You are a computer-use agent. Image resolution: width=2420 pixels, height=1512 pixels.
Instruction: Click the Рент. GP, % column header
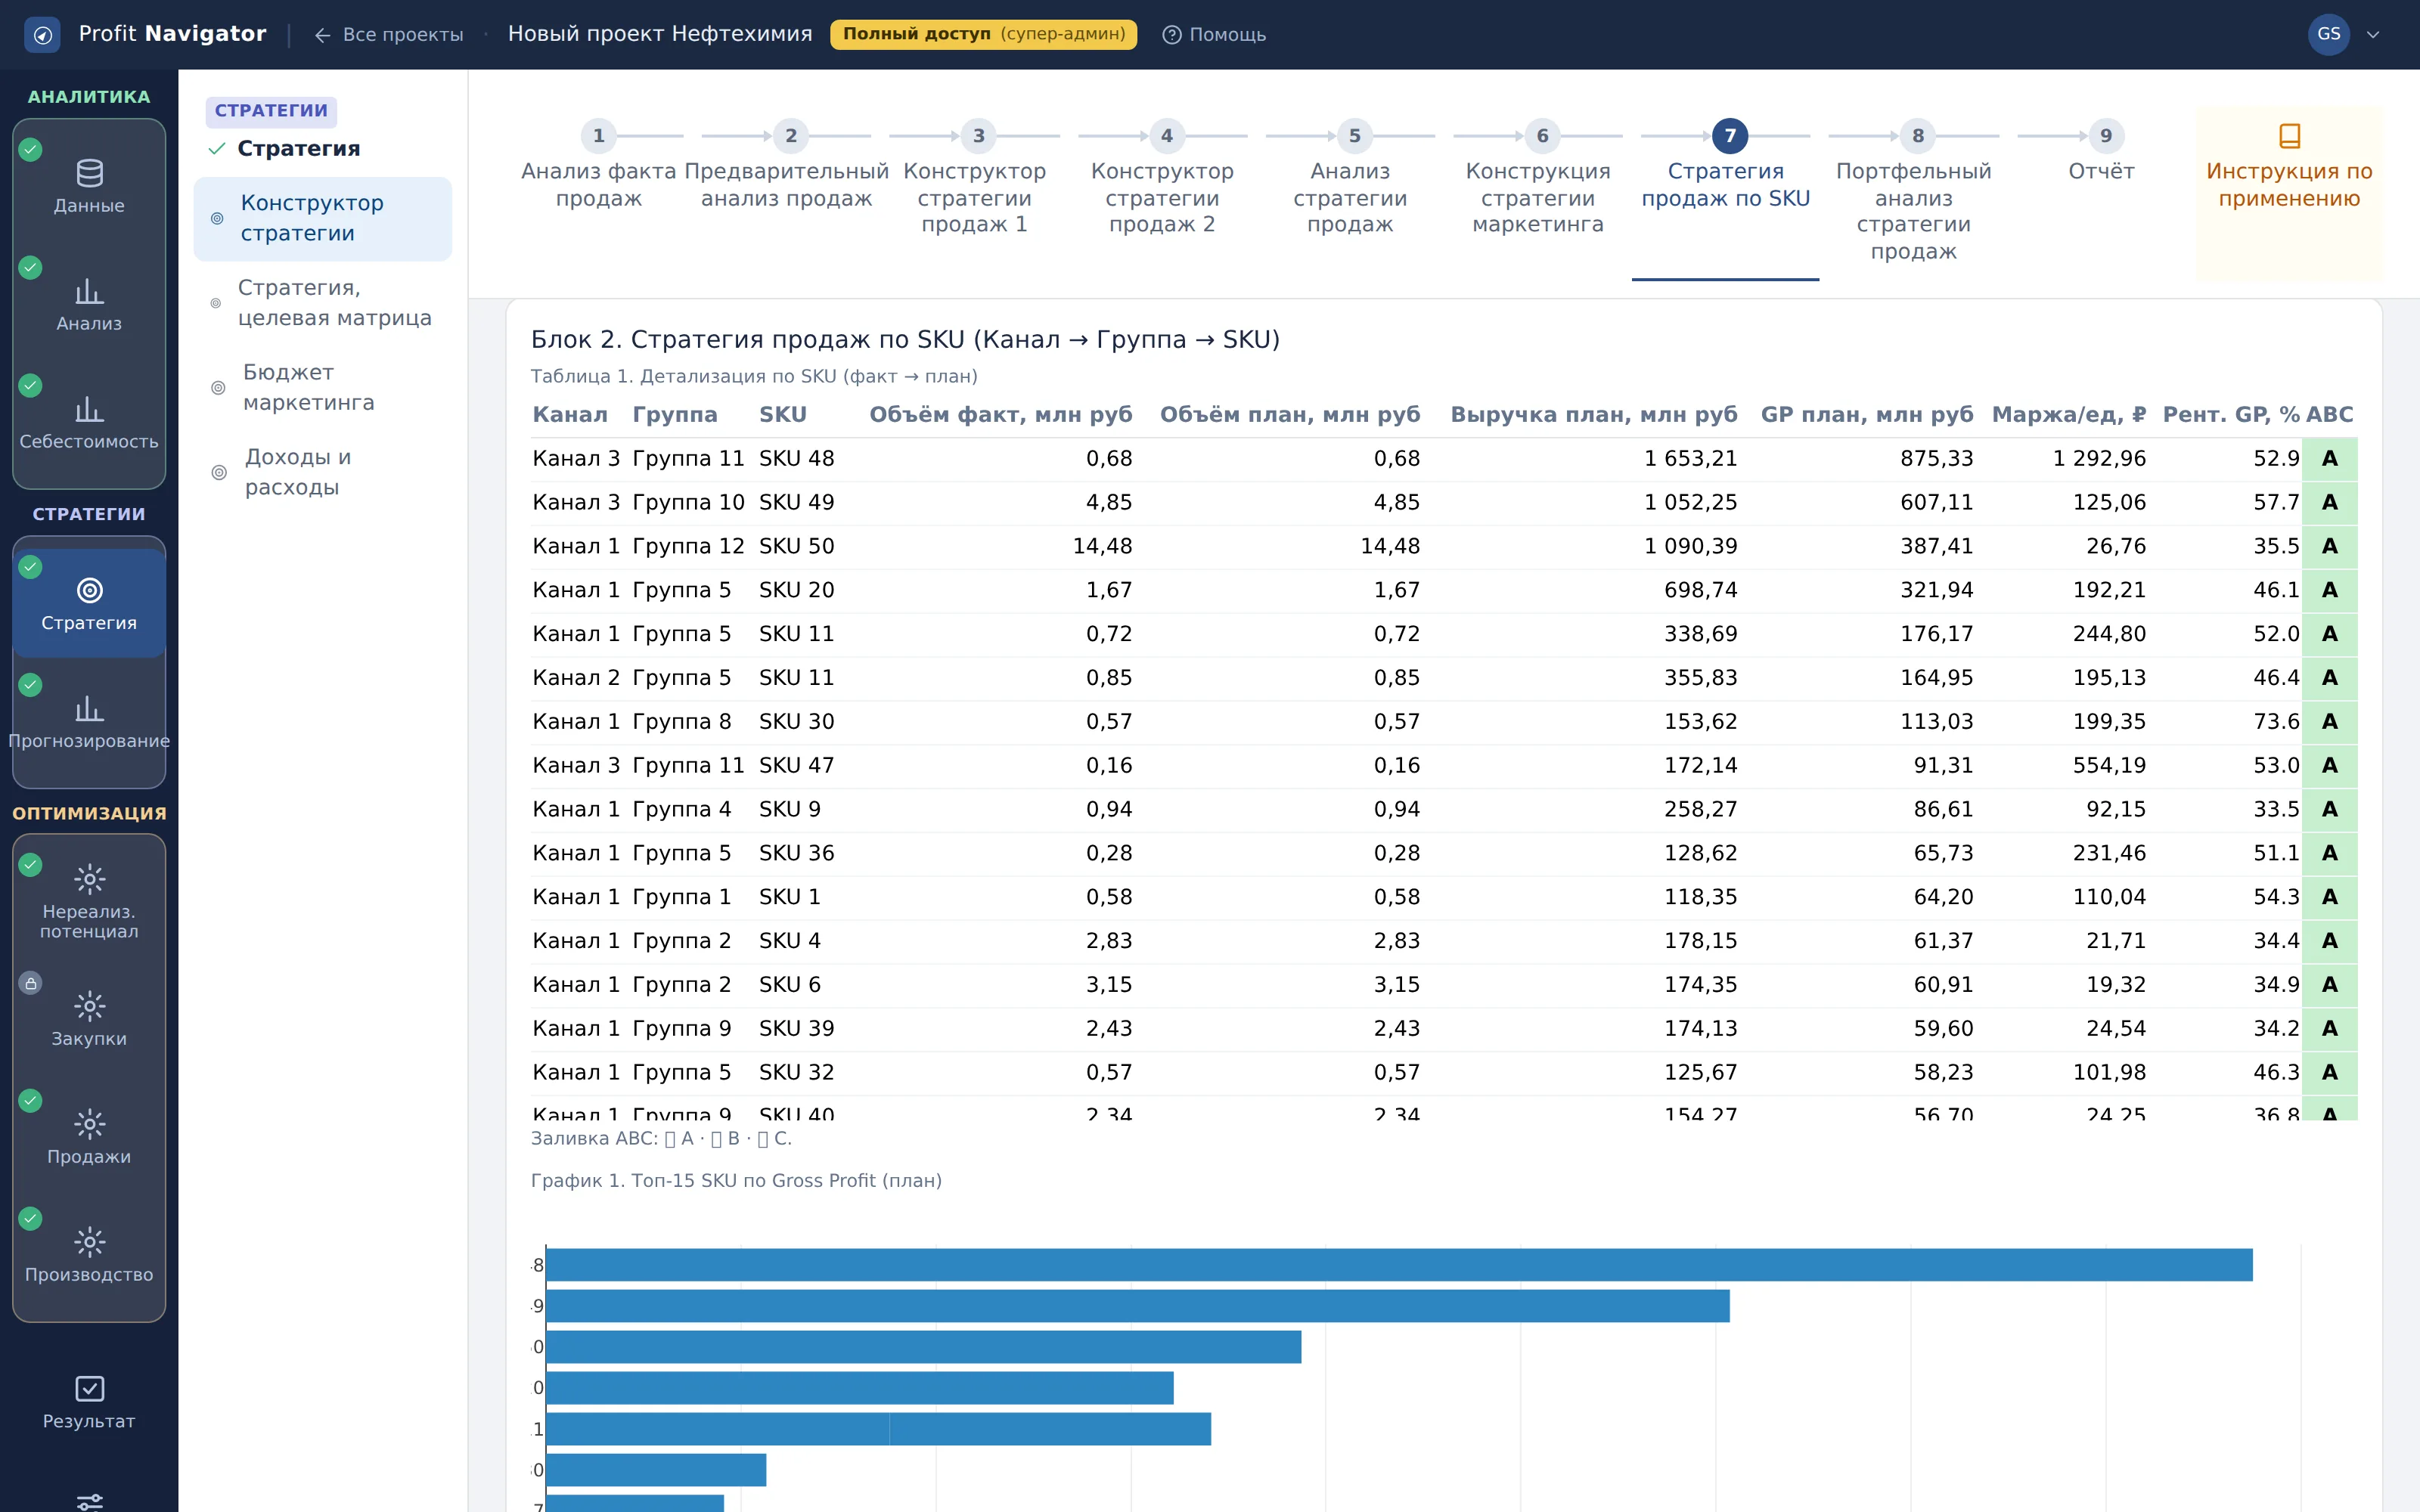2230,414
